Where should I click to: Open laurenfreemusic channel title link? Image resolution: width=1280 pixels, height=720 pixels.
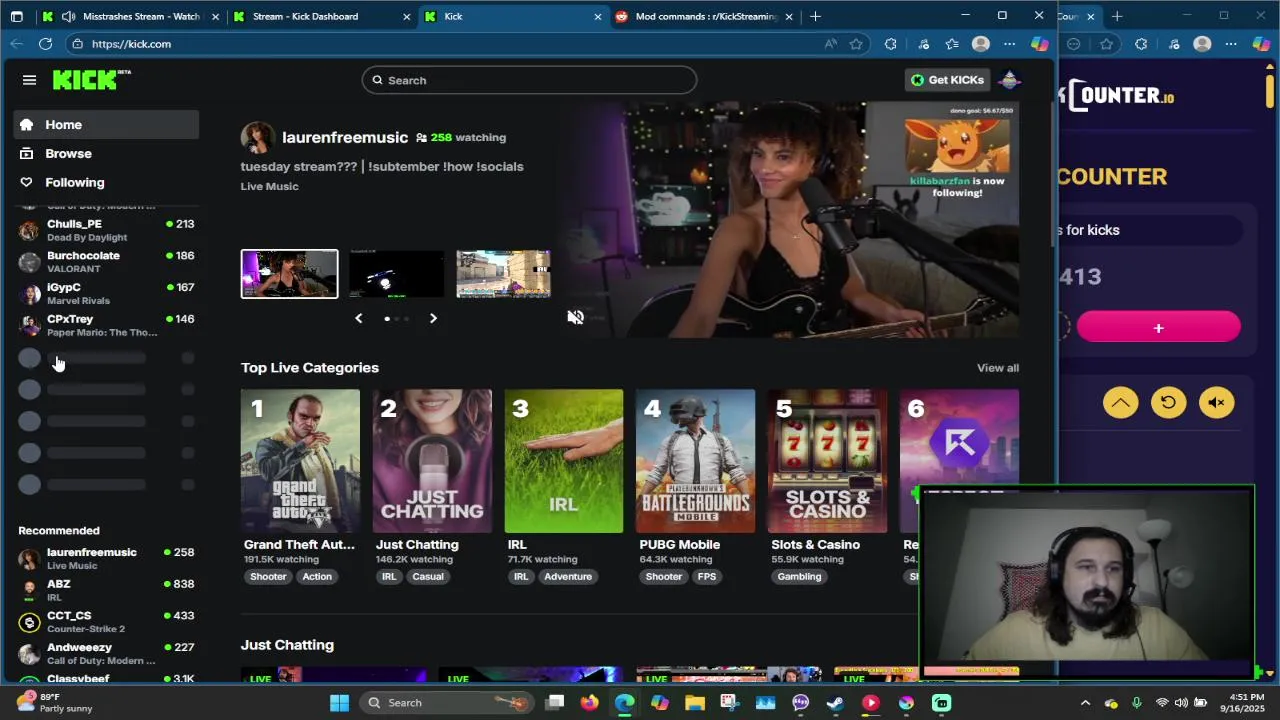(345, 138)
